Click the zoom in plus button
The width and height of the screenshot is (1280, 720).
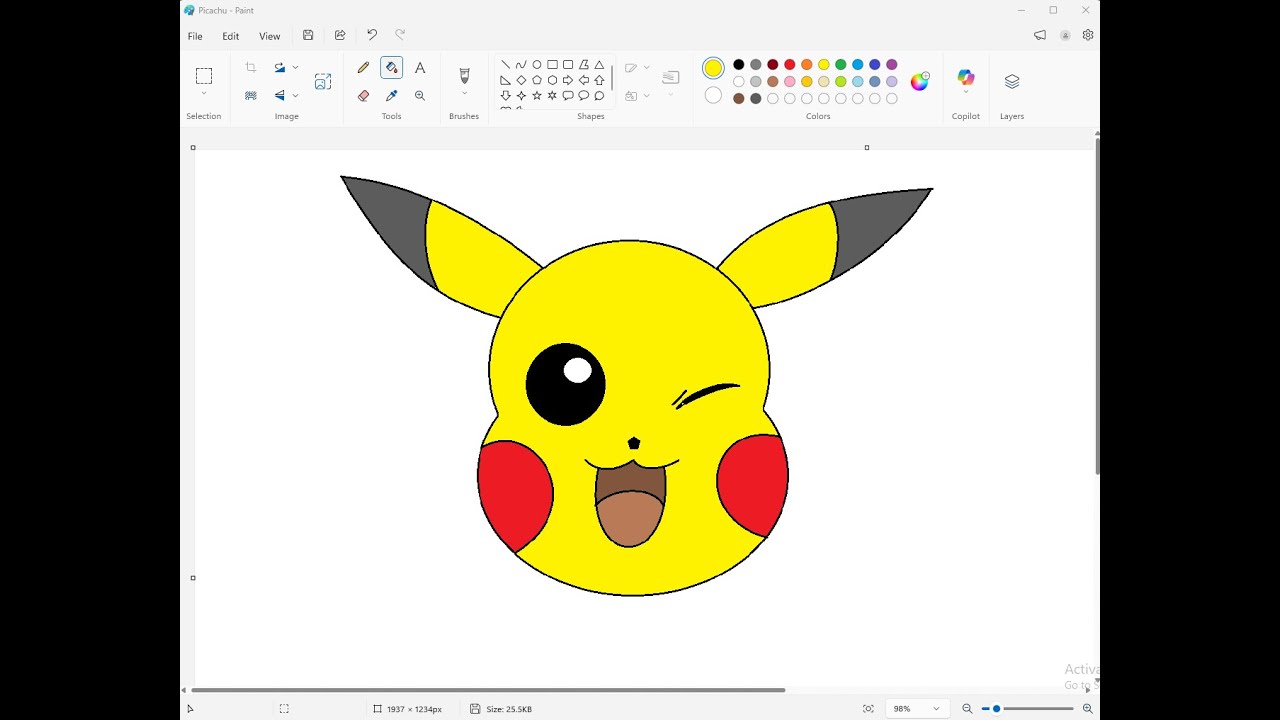pos(1088,709)
